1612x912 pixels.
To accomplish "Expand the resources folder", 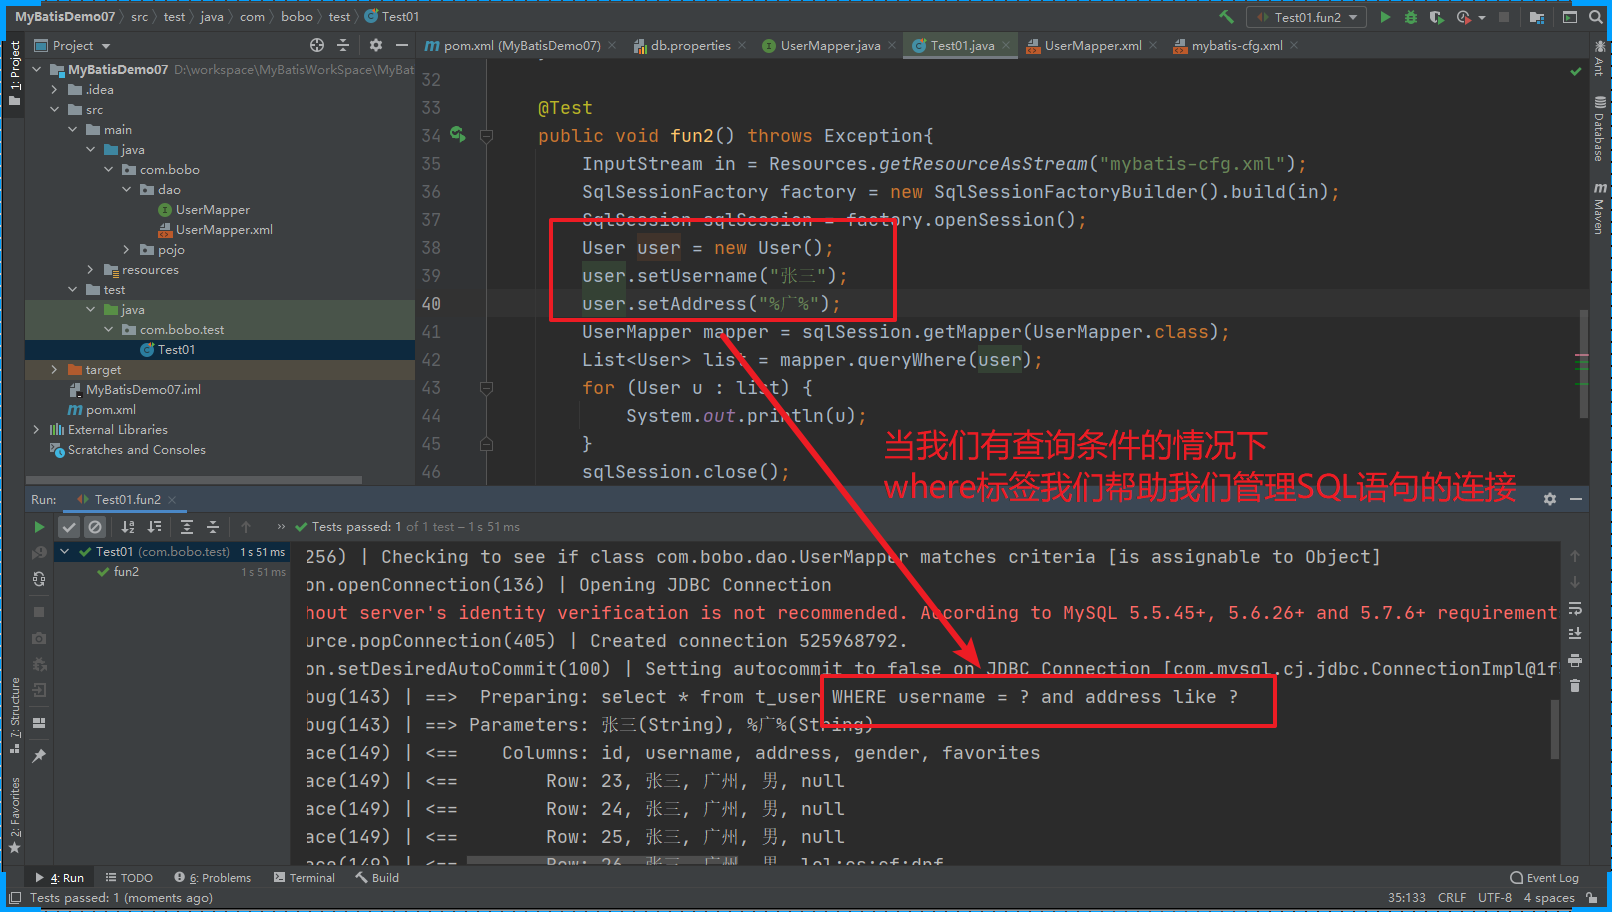I will [x=91, y=269].
